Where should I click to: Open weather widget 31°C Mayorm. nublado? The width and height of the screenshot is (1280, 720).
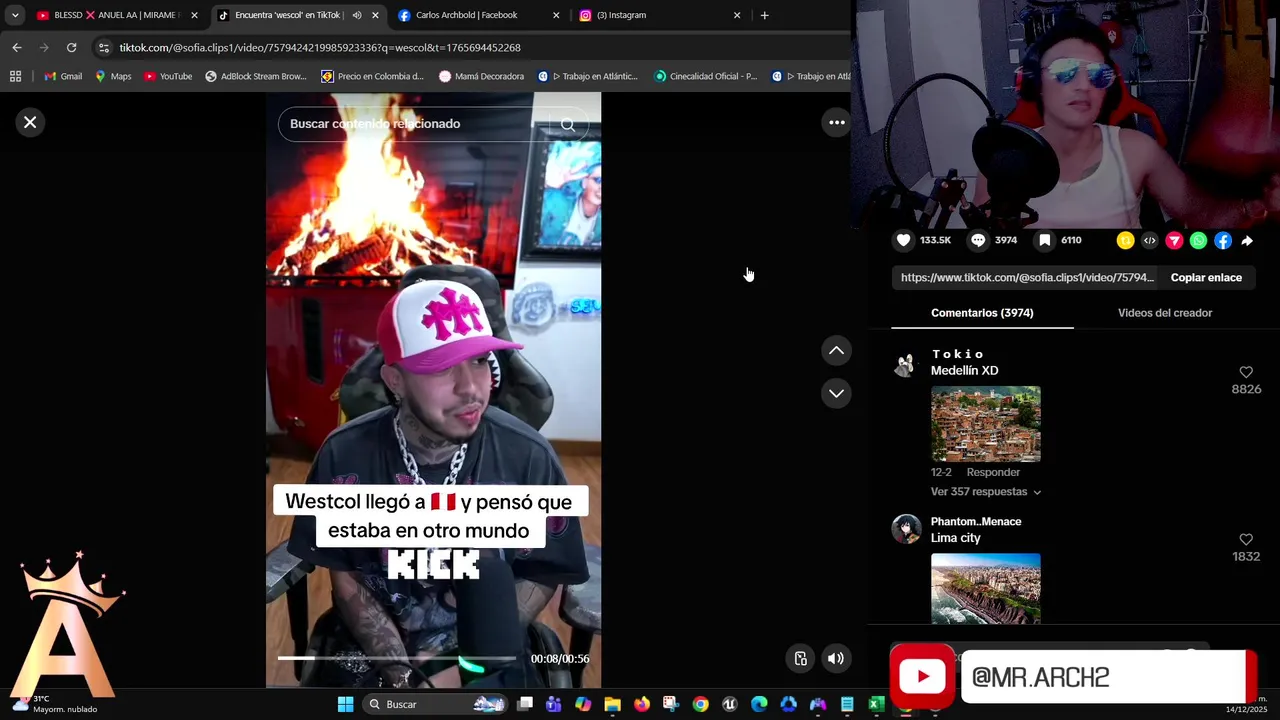55,704
